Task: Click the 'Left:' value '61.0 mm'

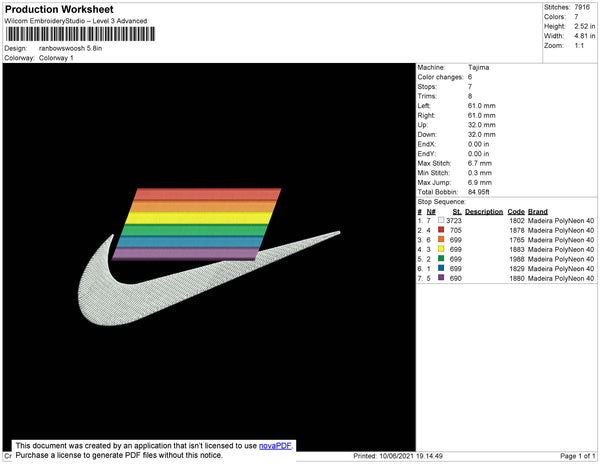Action: [481, 106]
